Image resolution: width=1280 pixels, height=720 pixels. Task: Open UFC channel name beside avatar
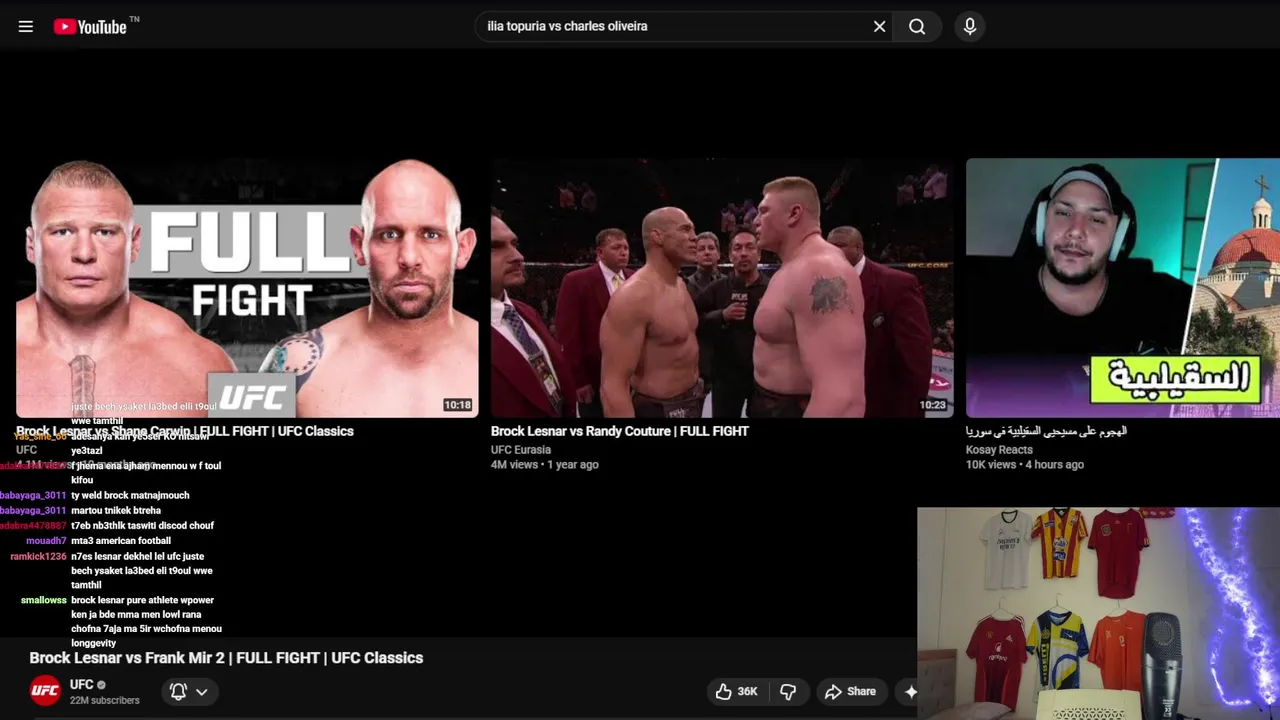tap(82, 685)
